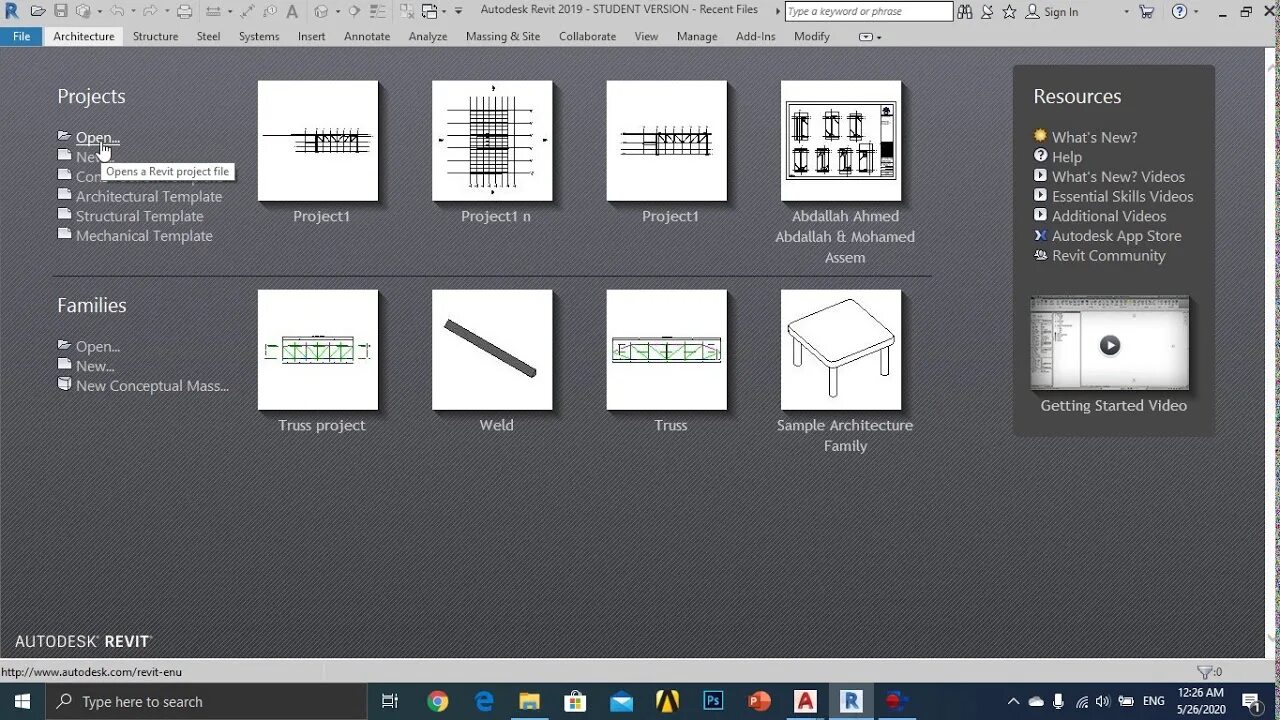Click the binoculars search icon
Viewport: 1280px width, 720px height.
point(964,12)
